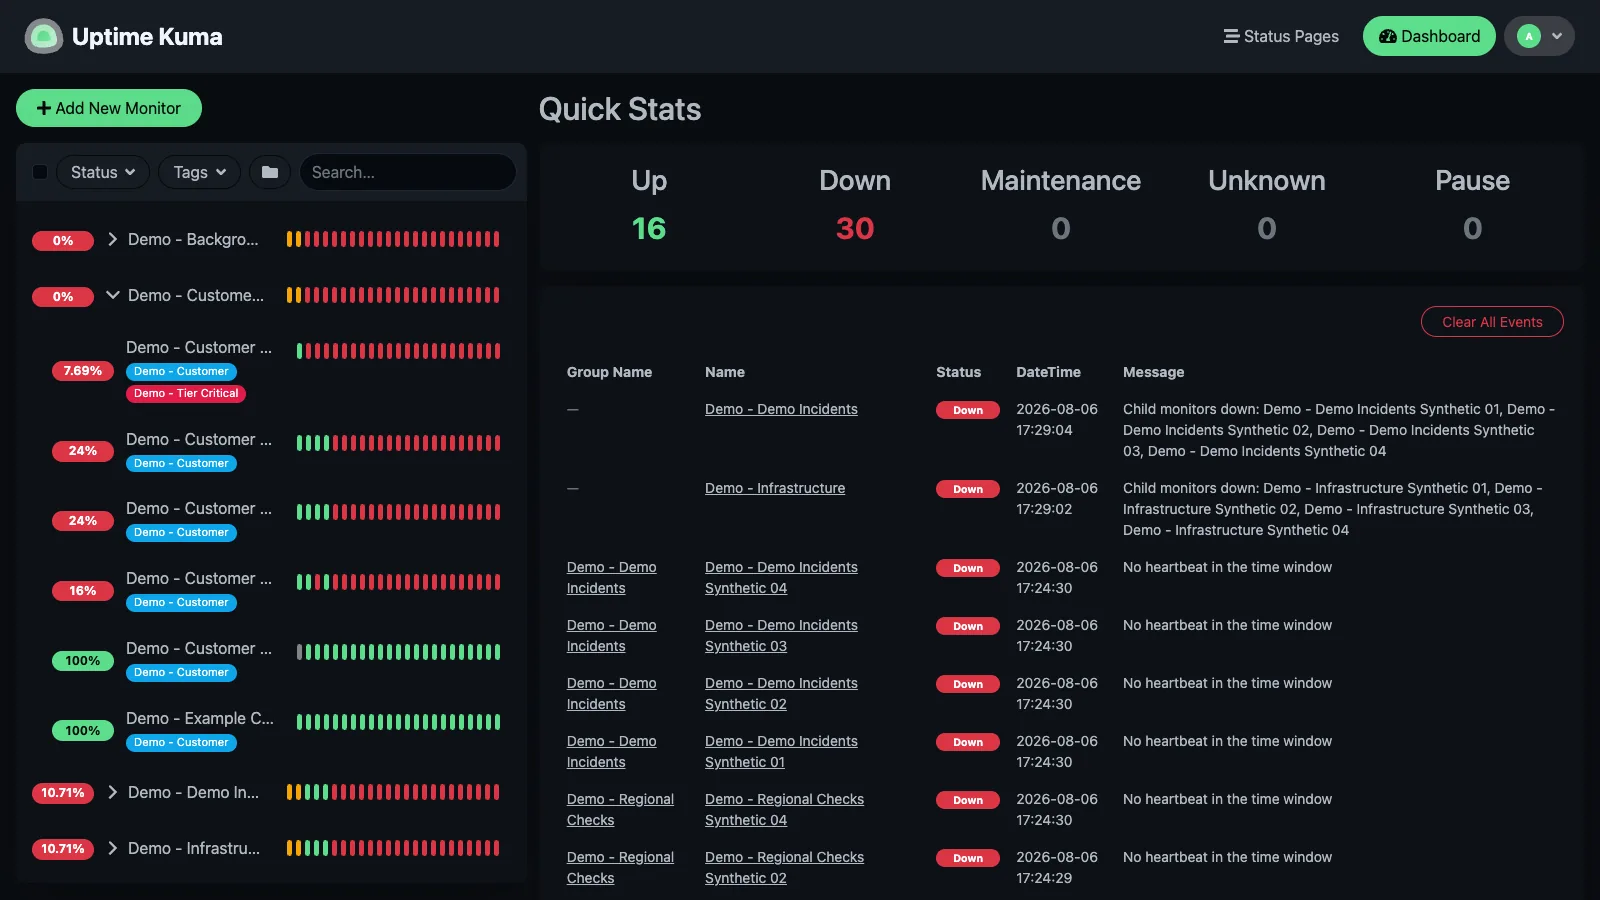Expand the Demo - Backgro... group chevron

(x=113, y=239)
